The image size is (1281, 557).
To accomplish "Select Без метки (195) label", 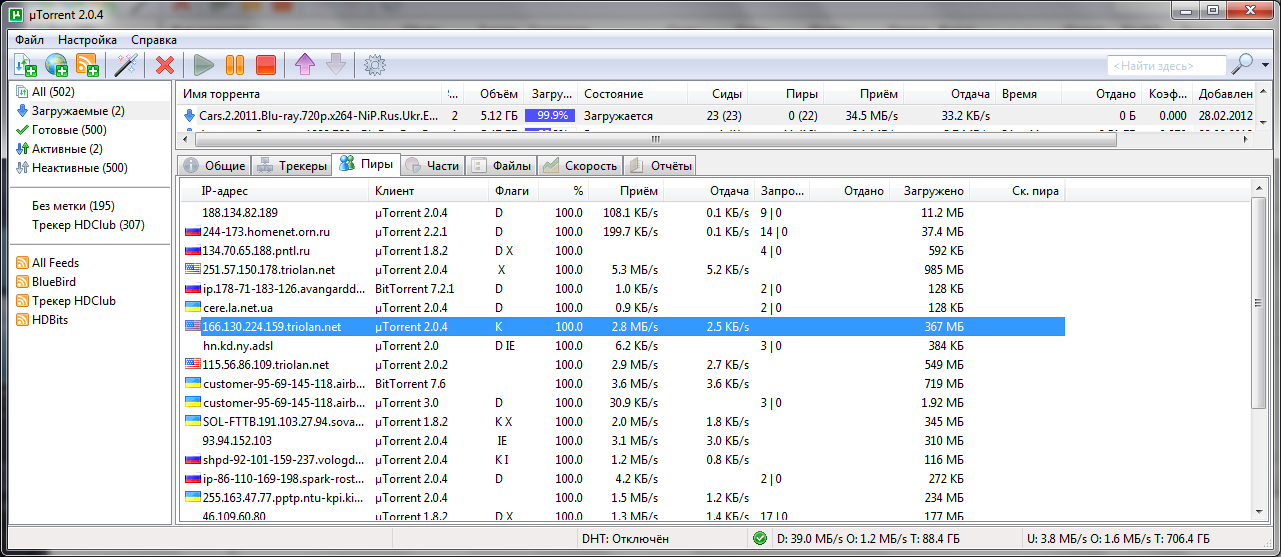I will pyautogui.click(x=72, y=206).
